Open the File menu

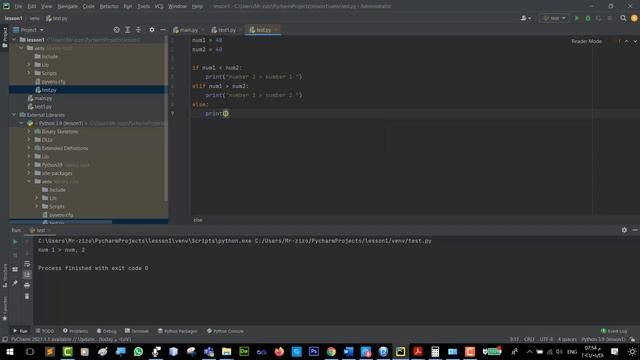[x=18, y=7]
